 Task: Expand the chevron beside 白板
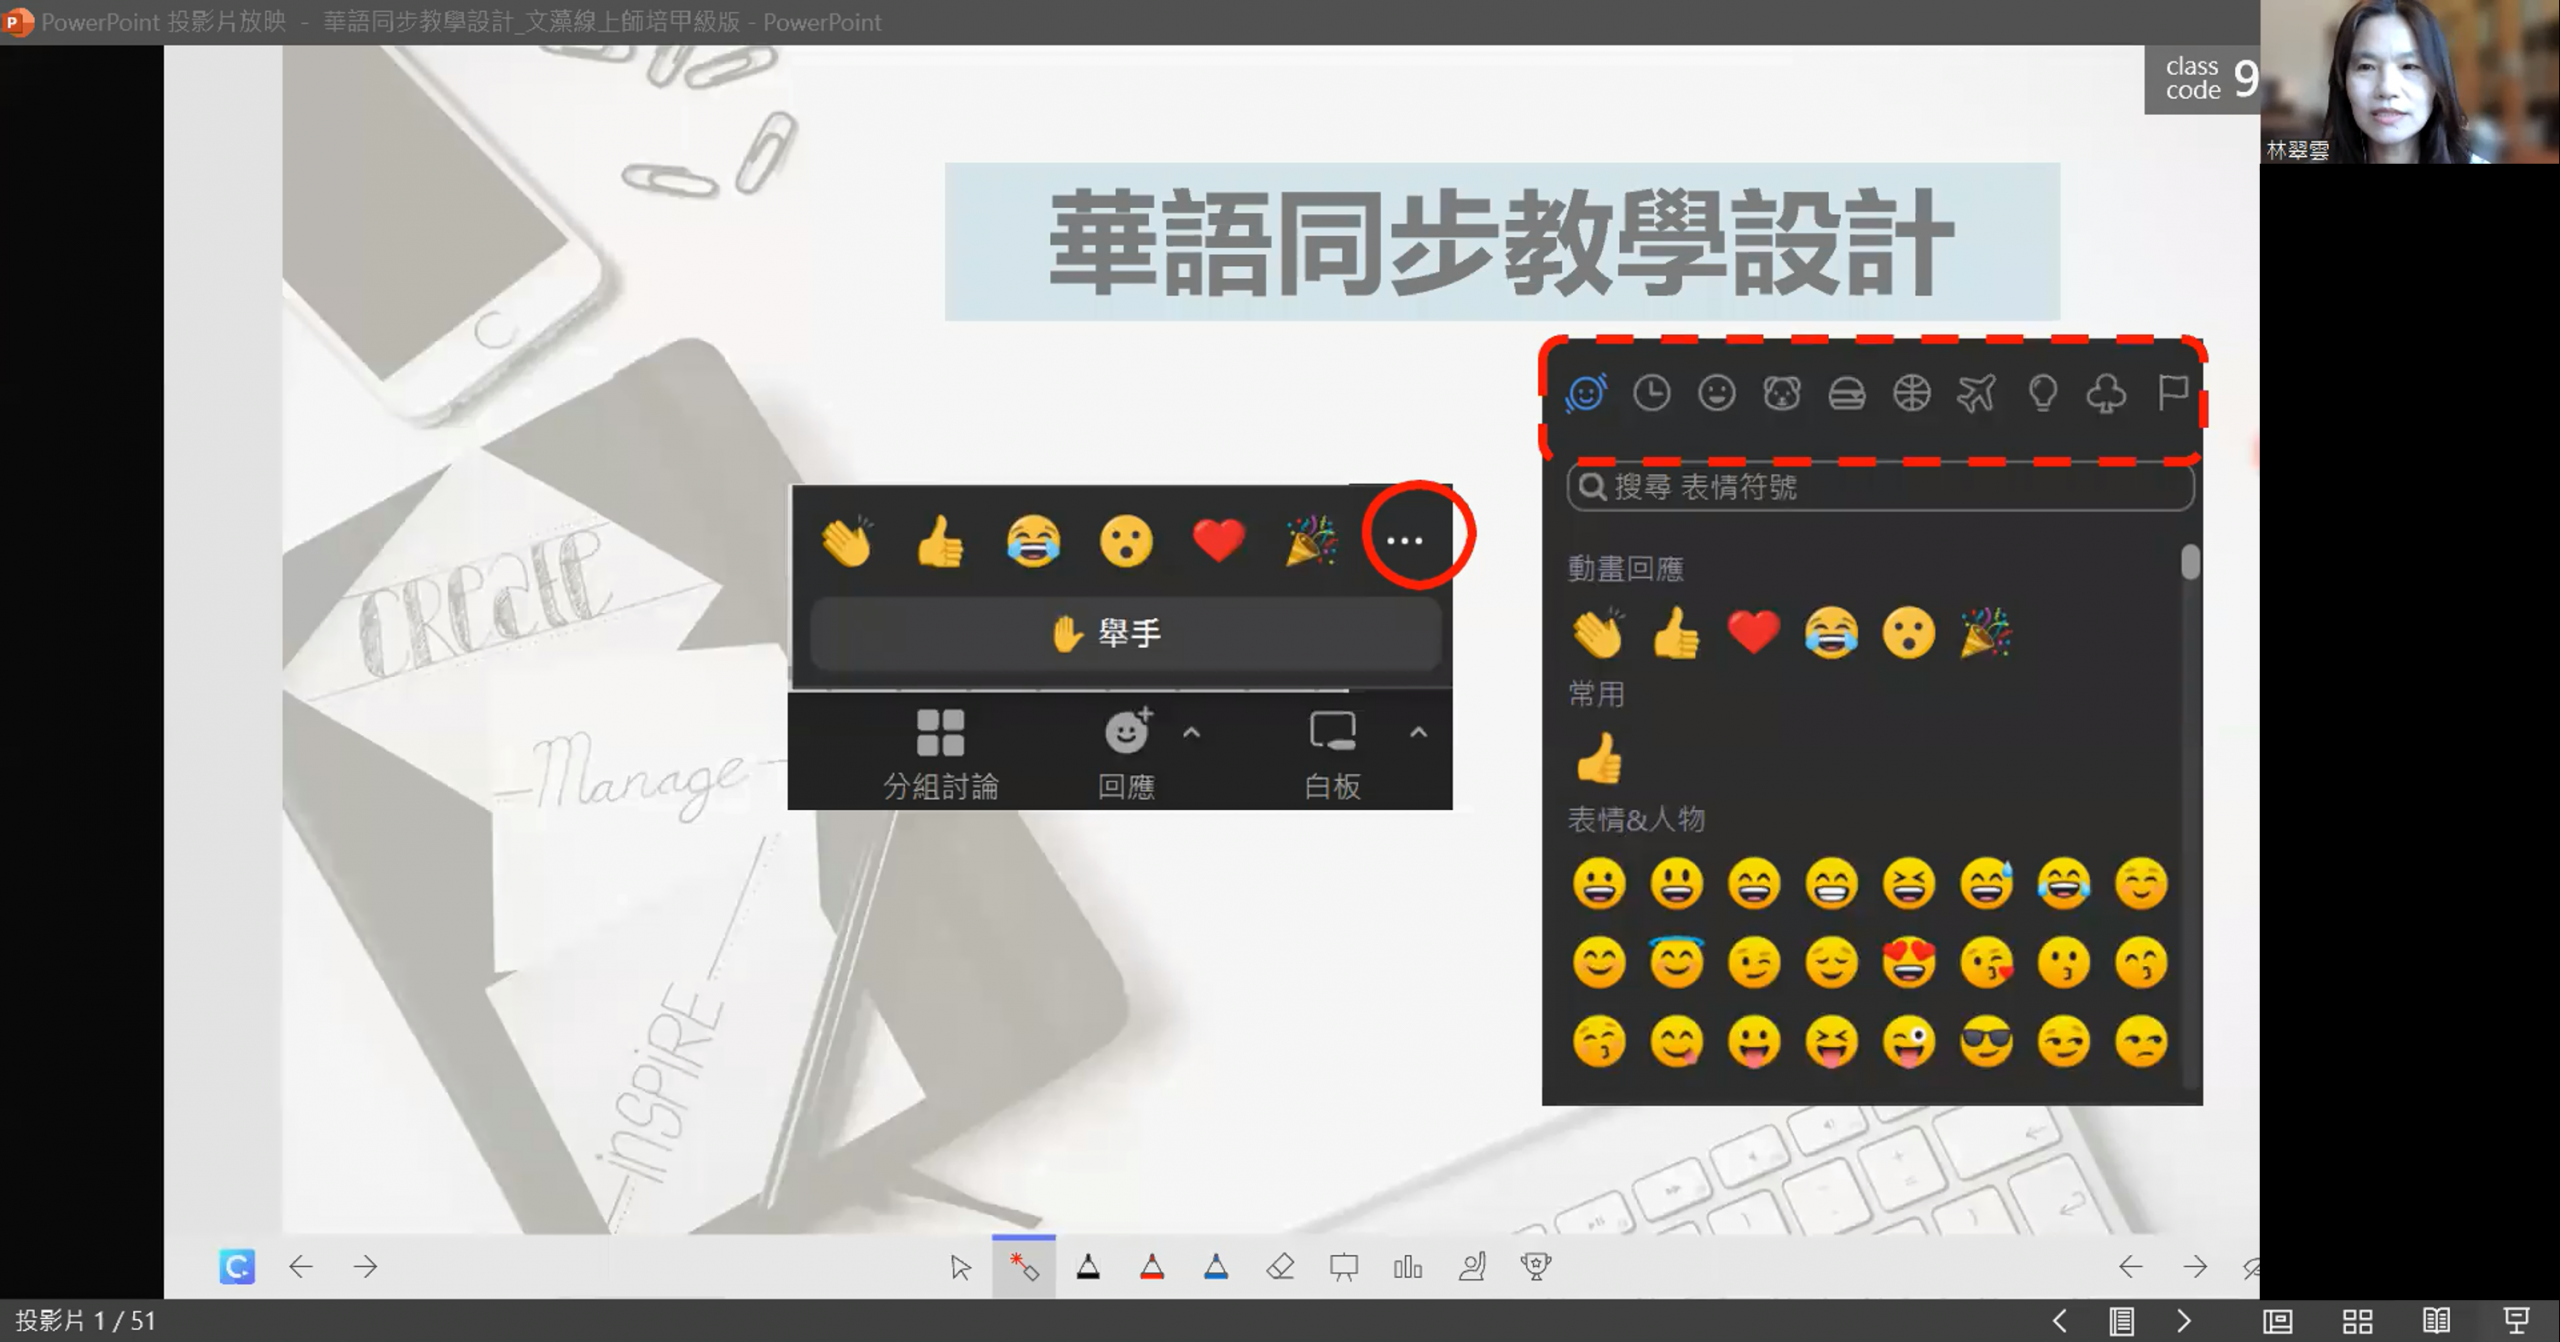(x=1418, y=733)
